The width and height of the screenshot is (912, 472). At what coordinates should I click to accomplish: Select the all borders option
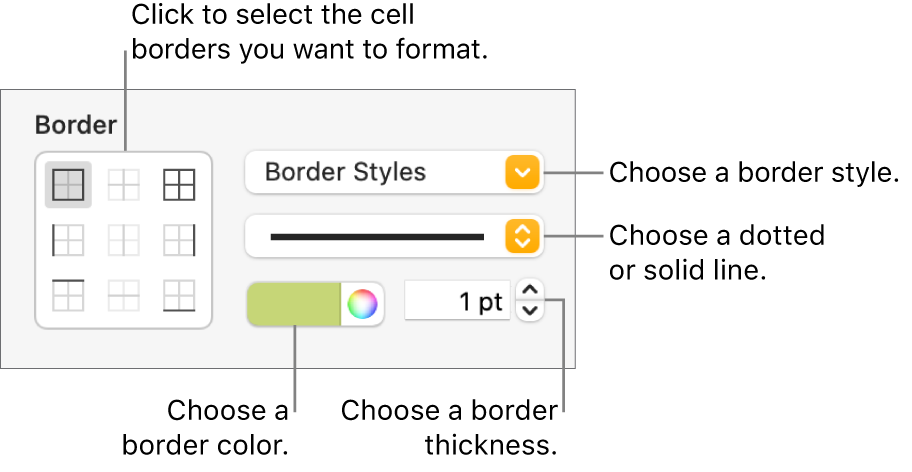pos(179,185)
